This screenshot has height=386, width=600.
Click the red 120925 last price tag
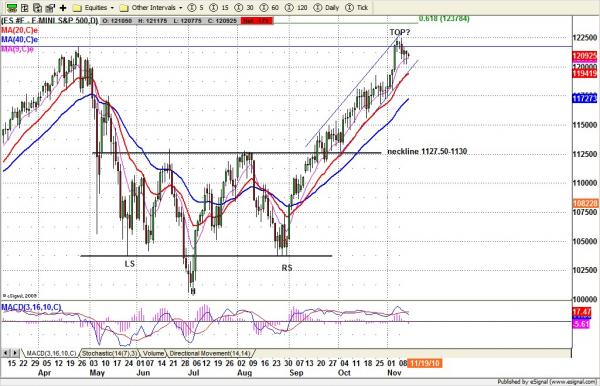click(584, 56)
